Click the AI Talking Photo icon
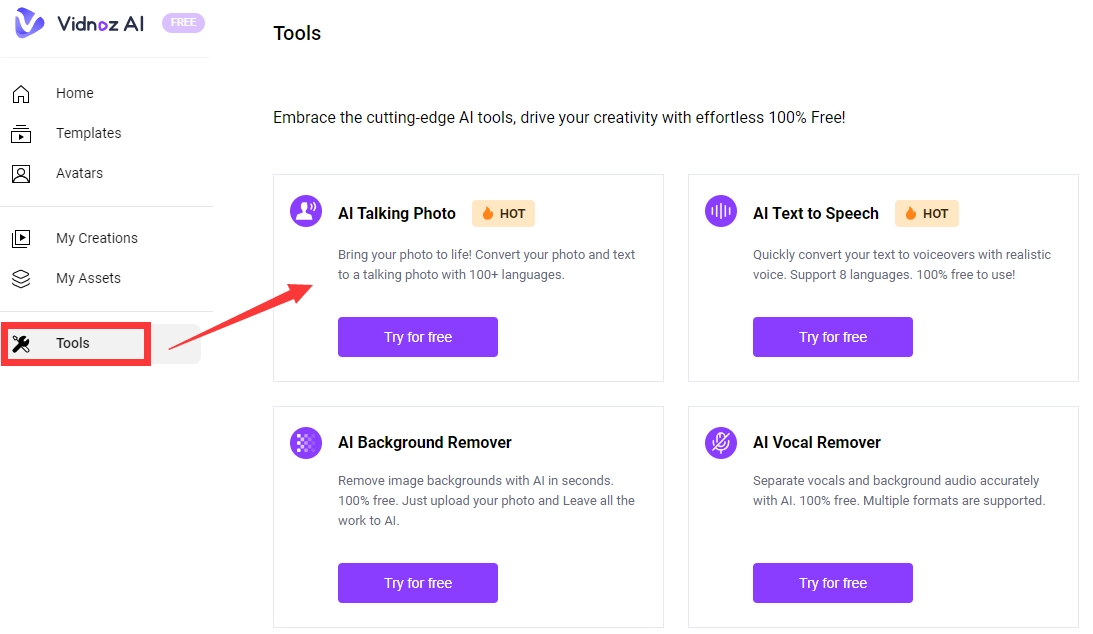Viewport: 1093px width, 634px height. coord(306,211)
